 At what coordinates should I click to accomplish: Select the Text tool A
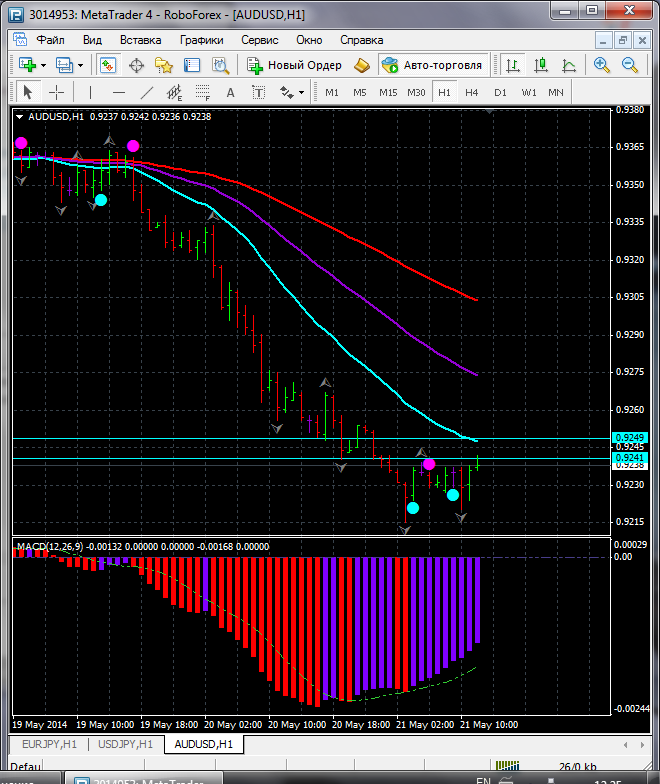[230, 92]
